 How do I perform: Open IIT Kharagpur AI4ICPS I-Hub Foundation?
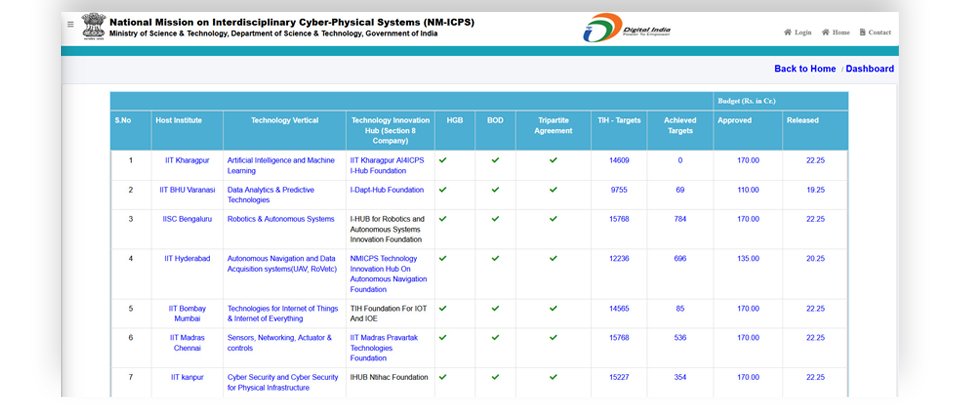coord(387,165)
